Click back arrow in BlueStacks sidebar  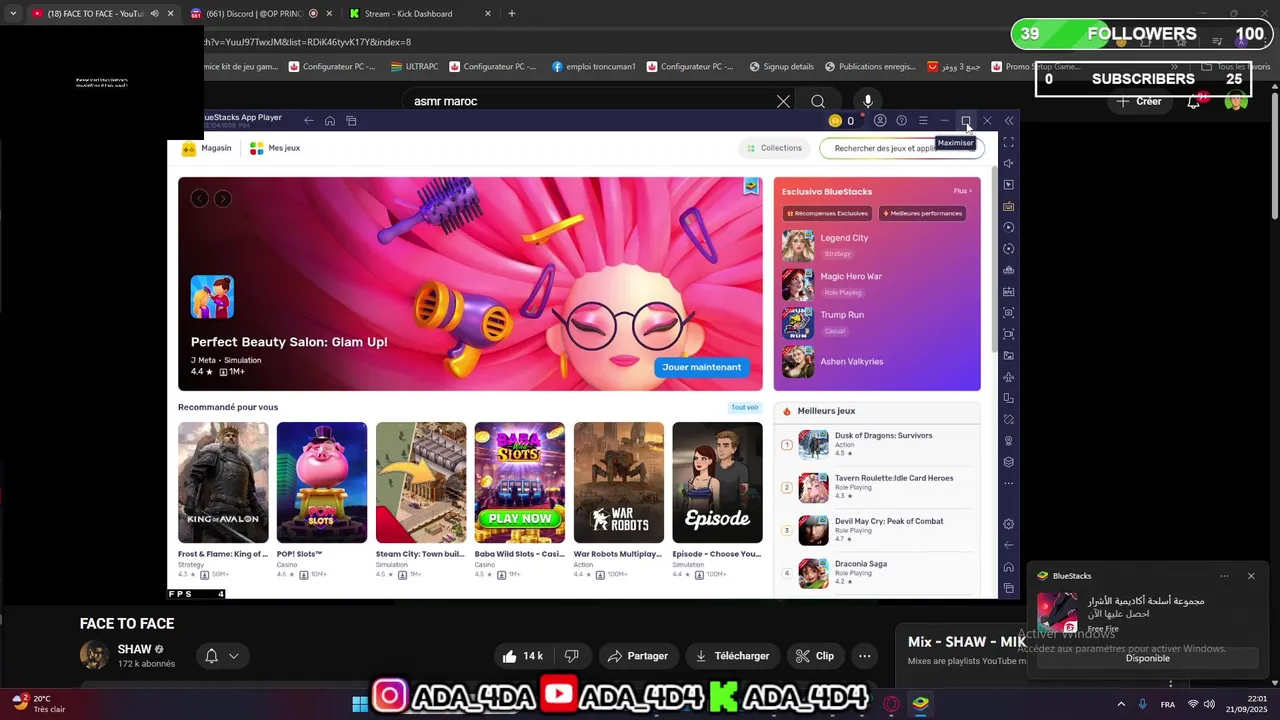[x=1009, y=545]
